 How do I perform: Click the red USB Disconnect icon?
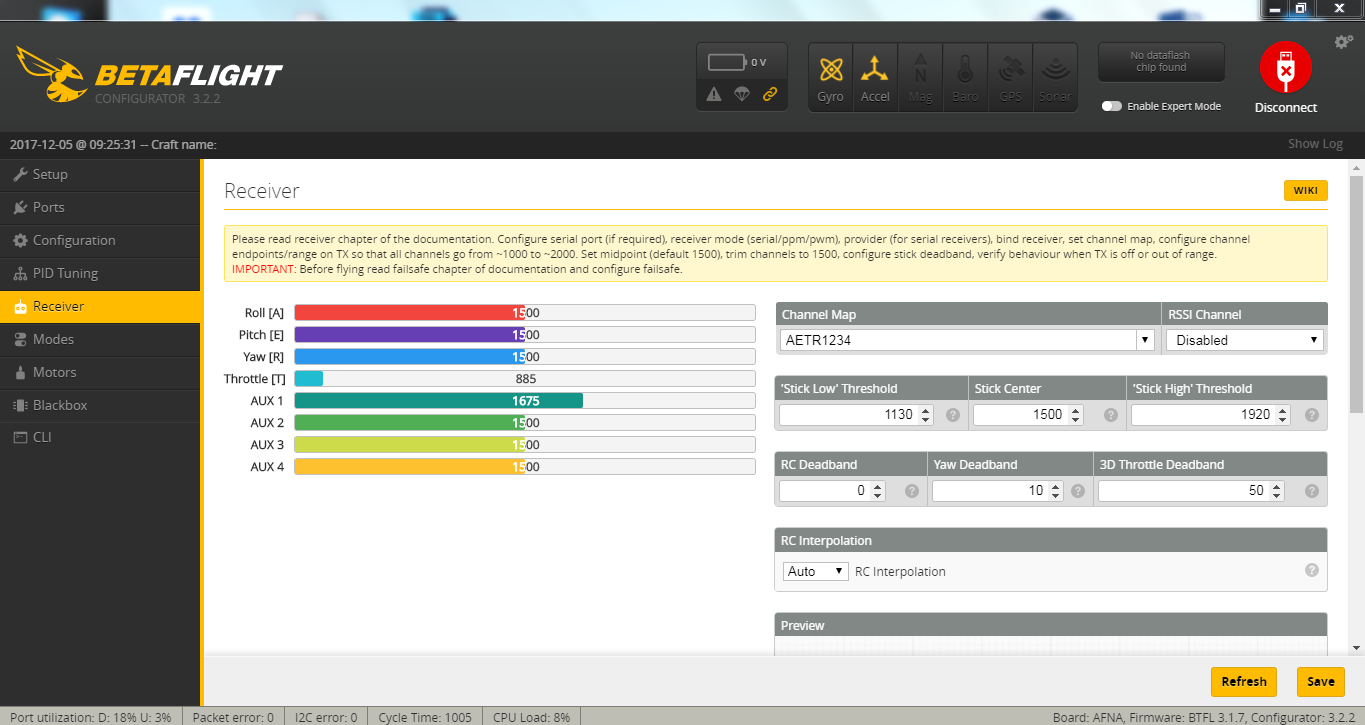coord(1285,68)
